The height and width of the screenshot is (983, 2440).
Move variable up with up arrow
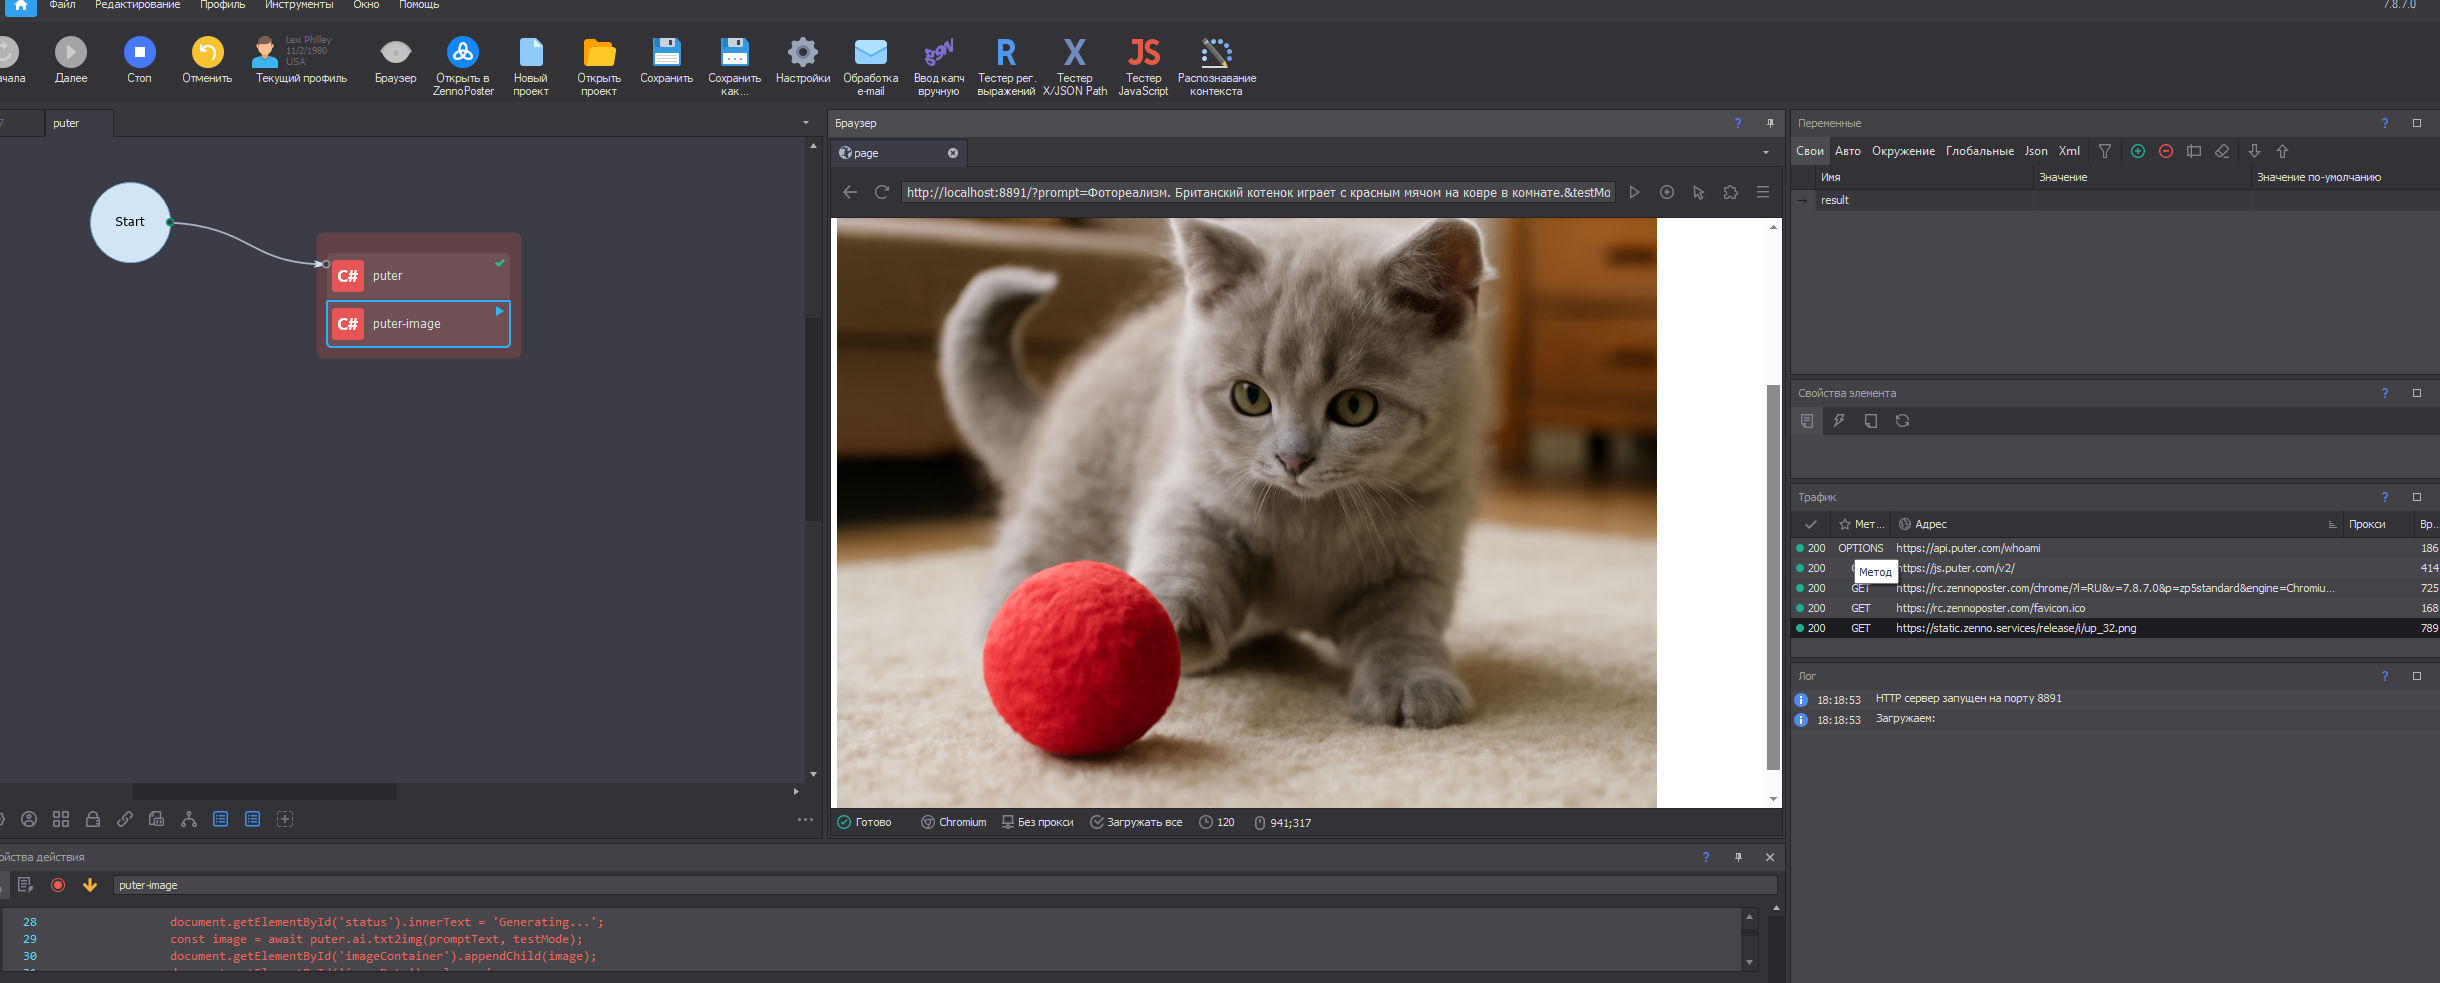click(2282, 151)
